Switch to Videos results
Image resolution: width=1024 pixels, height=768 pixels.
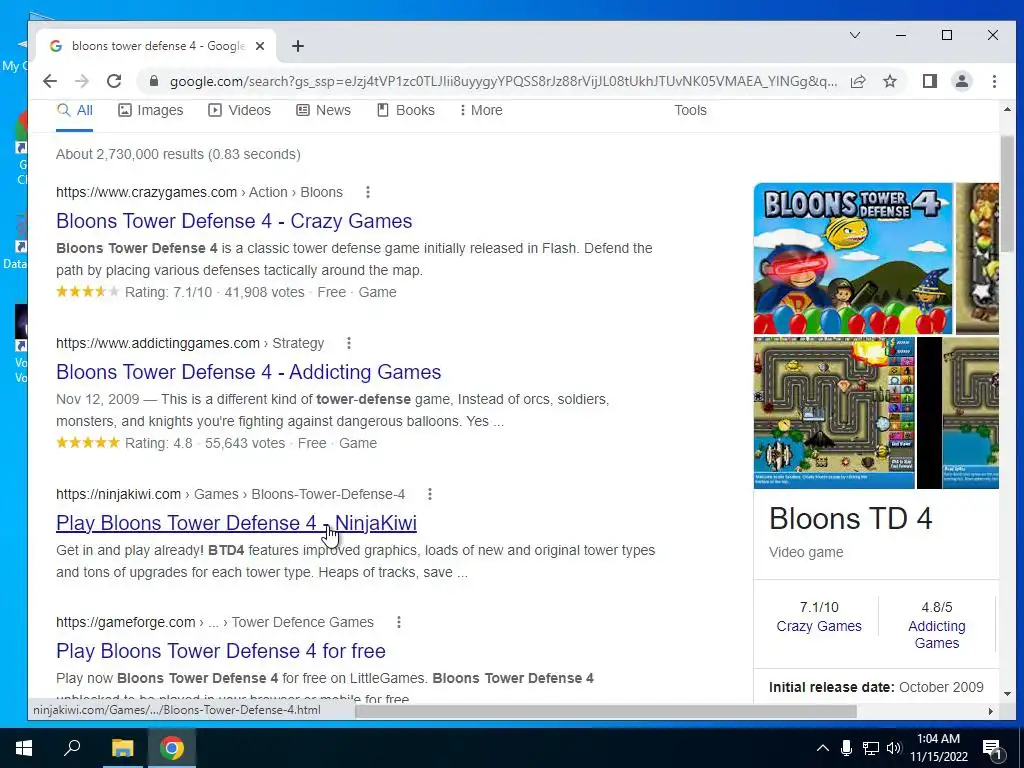[239, 110]
